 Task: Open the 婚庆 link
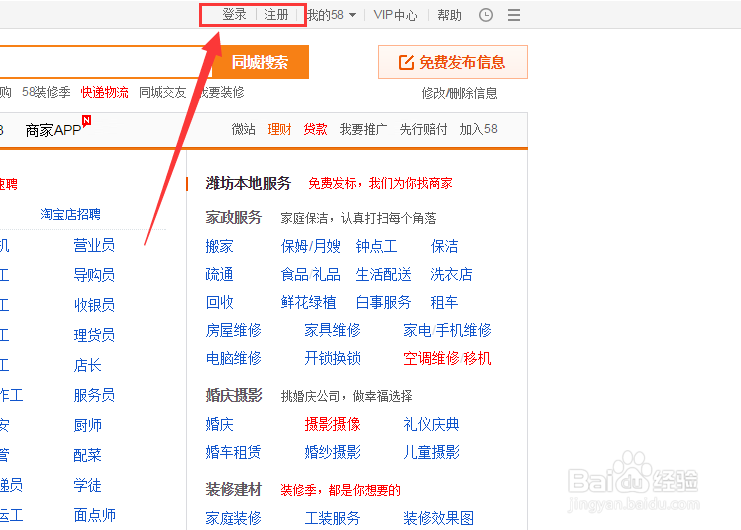pos(219,424)
